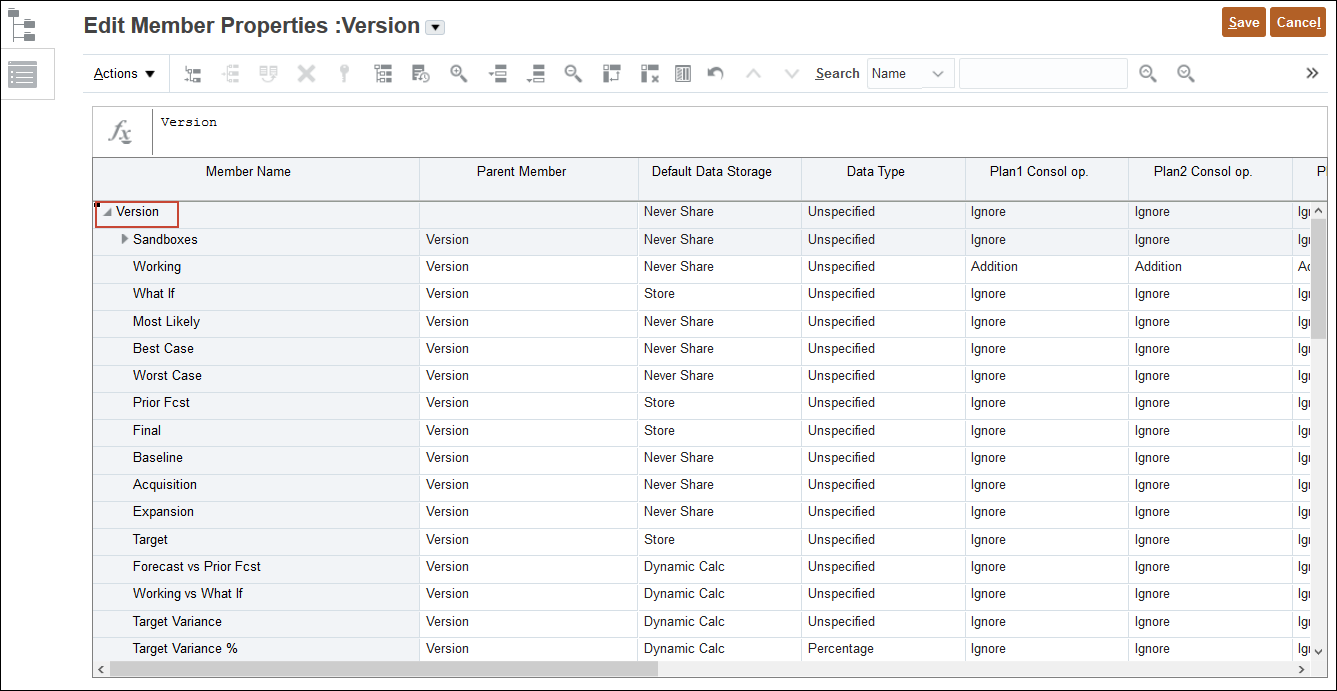Click the Zoom In magnifier toolbar icon
Viewport: 1337px width, 691px height.
click(x=459, y=73)
